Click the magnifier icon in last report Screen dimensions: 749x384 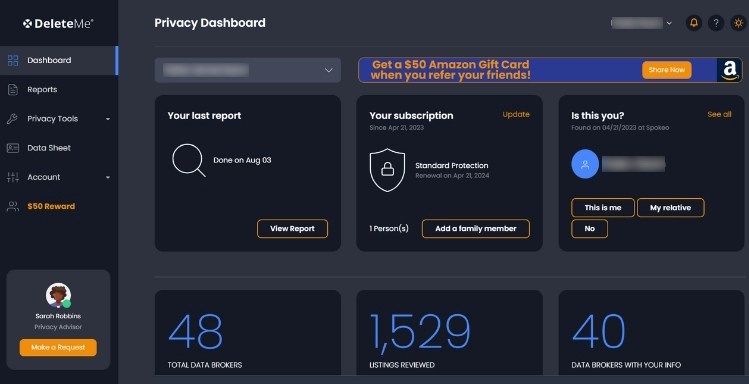189,160
